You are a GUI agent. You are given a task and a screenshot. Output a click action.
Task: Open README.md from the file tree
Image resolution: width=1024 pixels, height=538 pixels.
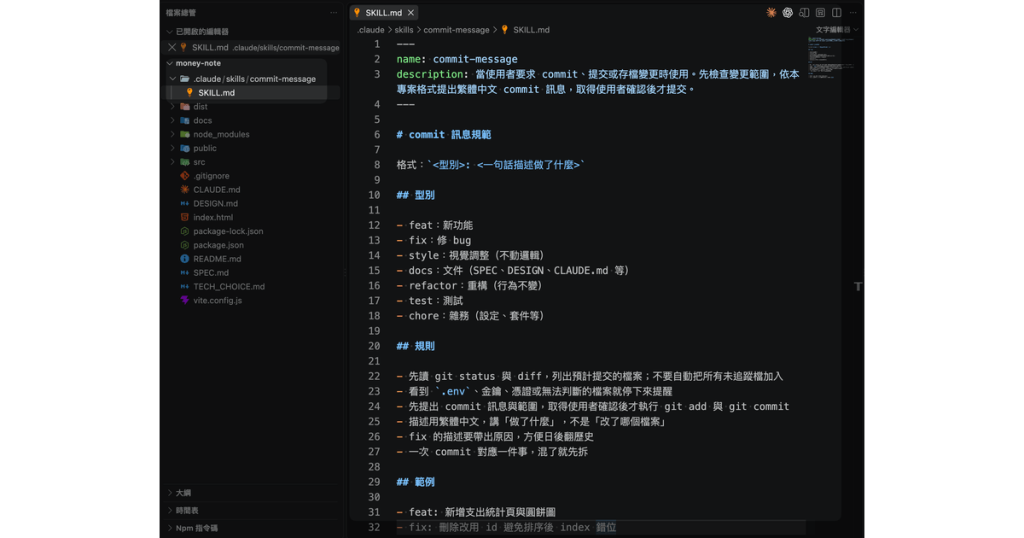click(x=217, y=259)
